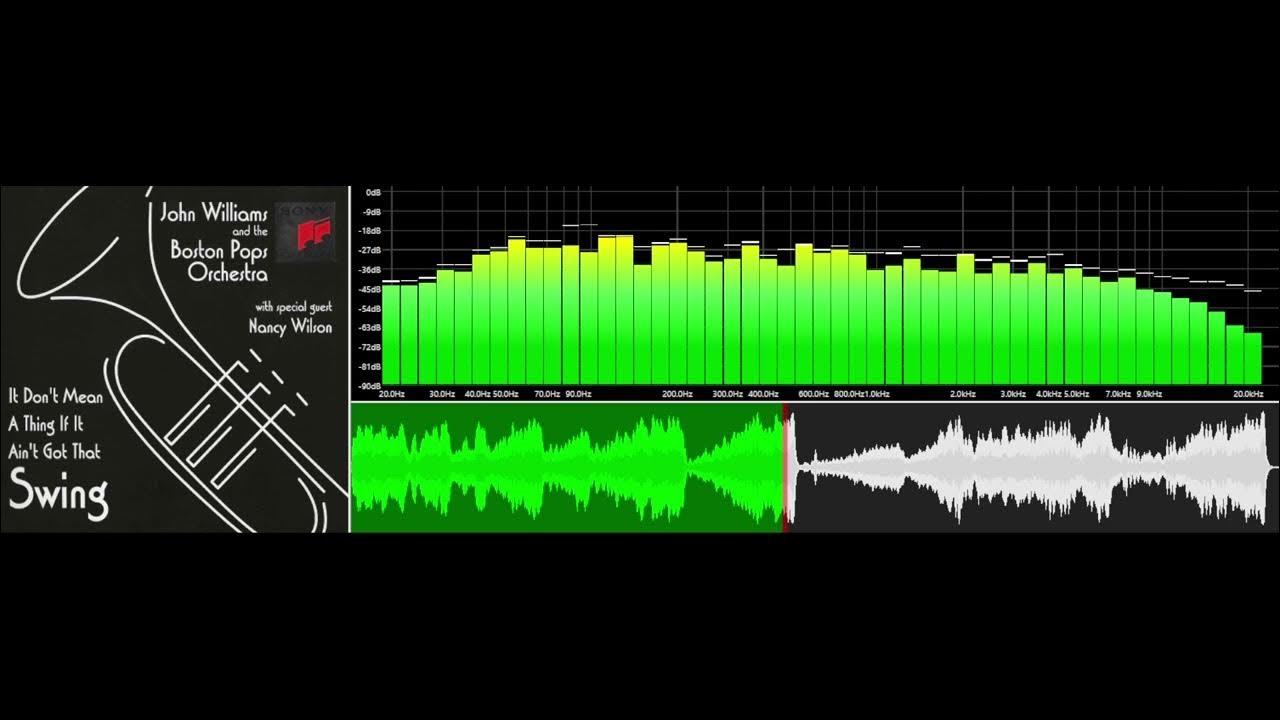The image size is (1280, 720).
Task: Click the '90.0Hz' frequency label
Action: click(x=578, y=395)
